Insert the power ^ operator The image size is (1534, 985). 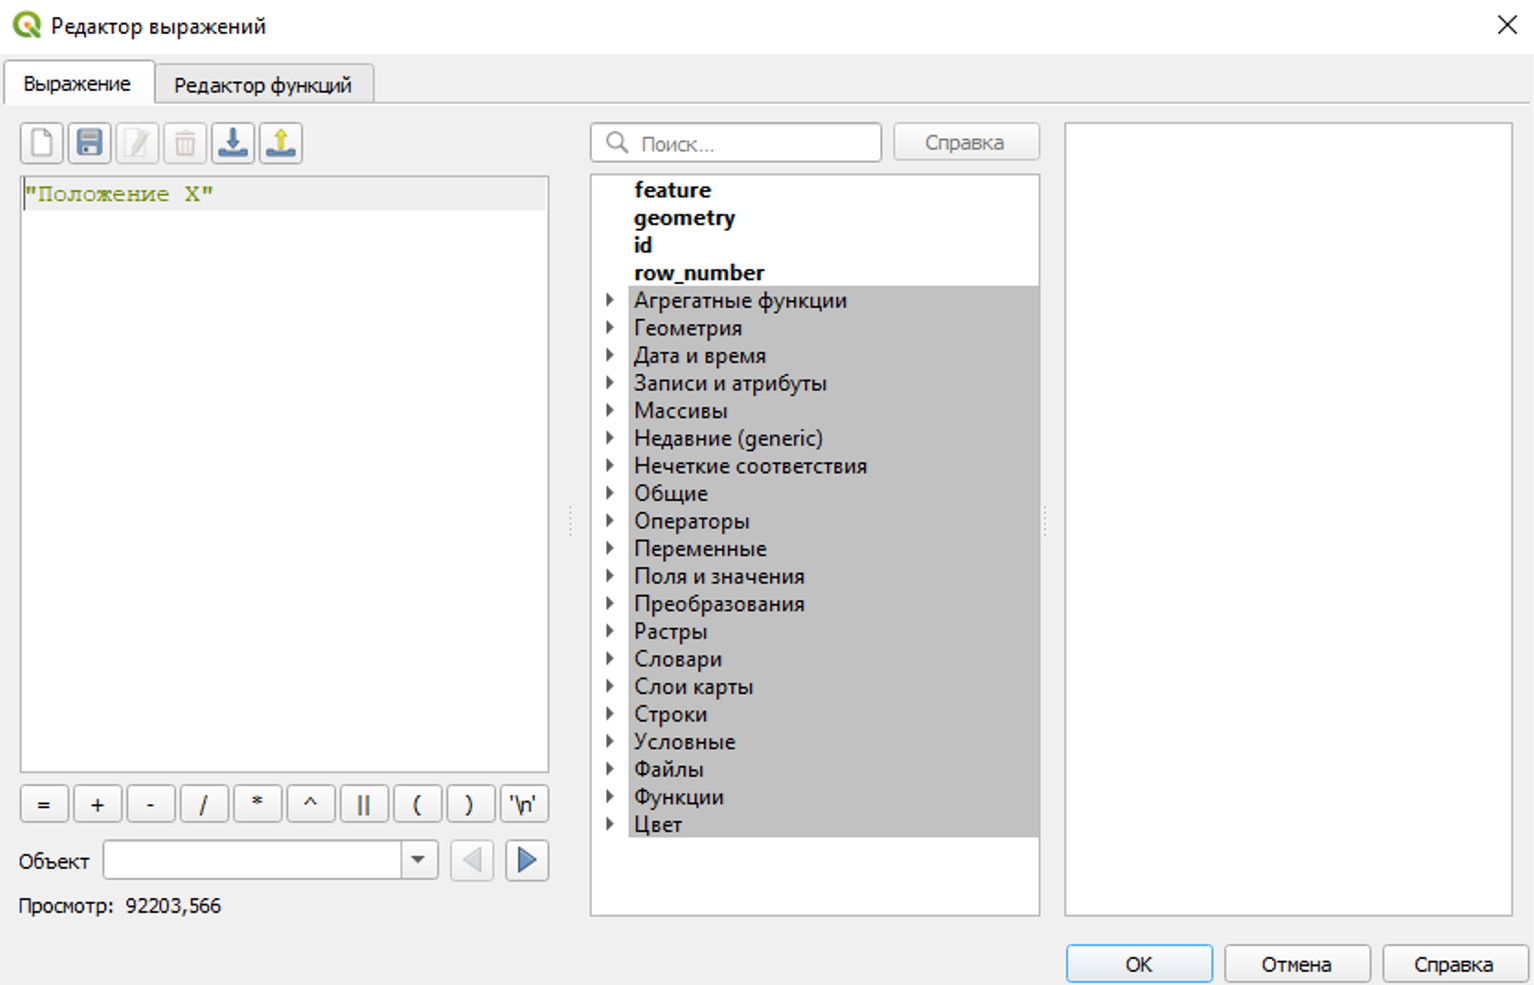(310, 804)
